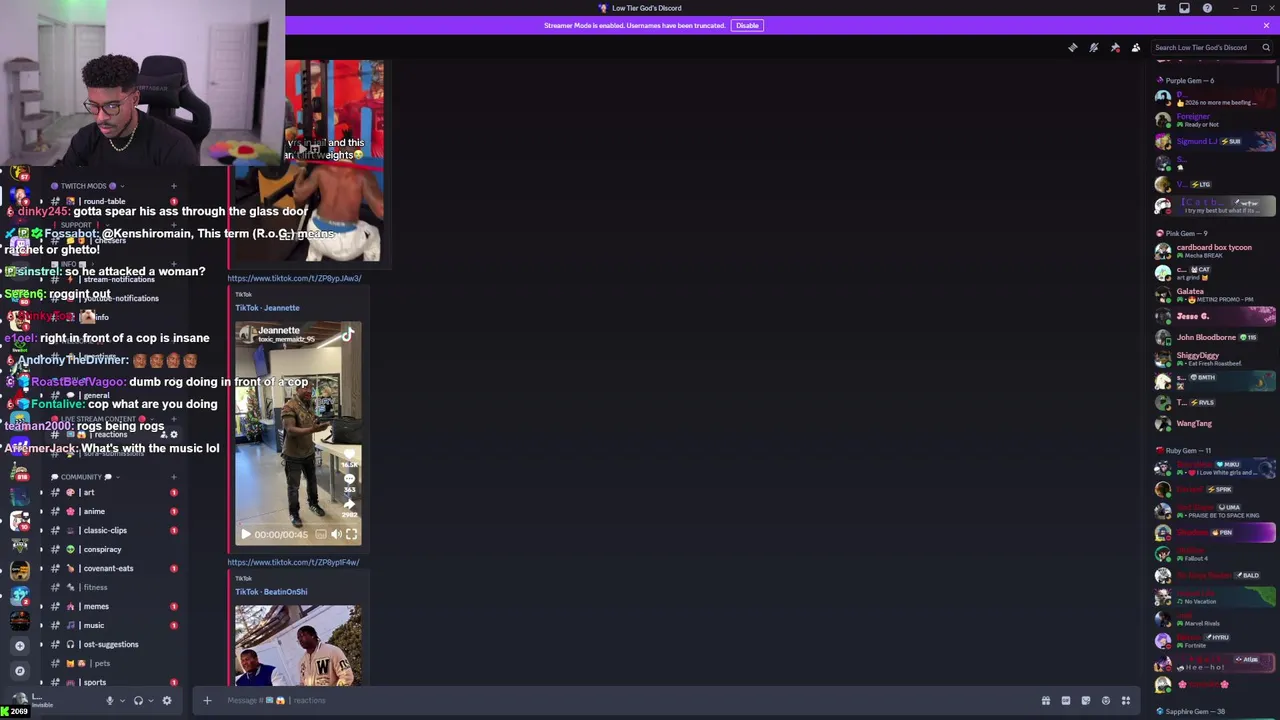Click Discover servers compass icon
Screen dimensions: 1280x720
pos(20,671)
